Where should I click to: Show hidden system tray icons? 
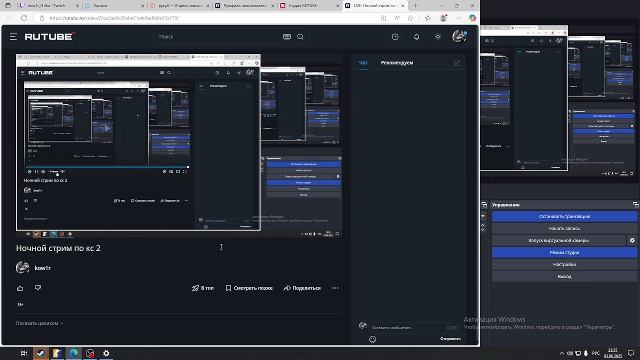(x=562, y=353)
